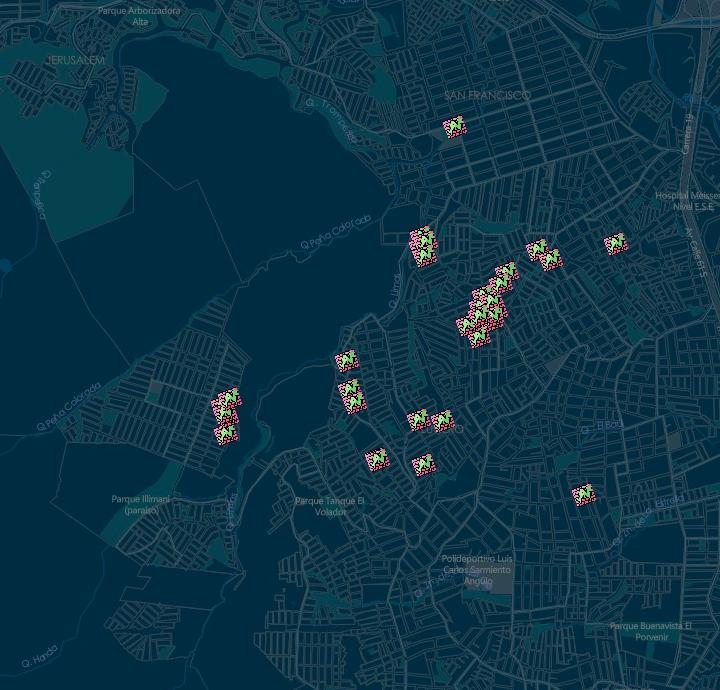Click the marker below the San Francisco label
720x690 pixels.
(455, 127)
